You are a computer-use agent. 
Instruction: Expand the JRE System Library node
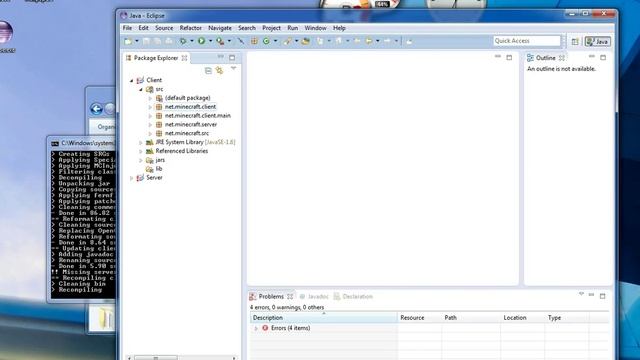[x=141, y=142]
